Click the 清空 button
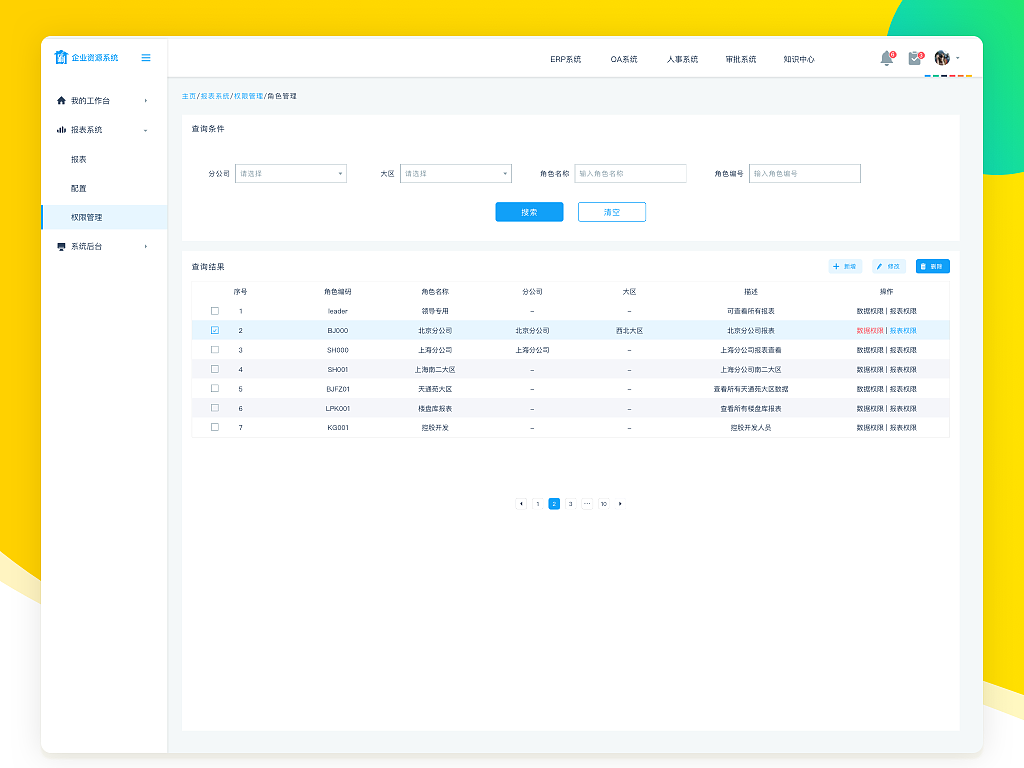This screenshot has width=1024, height=768. pyautogui.click(x=612, y=212)
